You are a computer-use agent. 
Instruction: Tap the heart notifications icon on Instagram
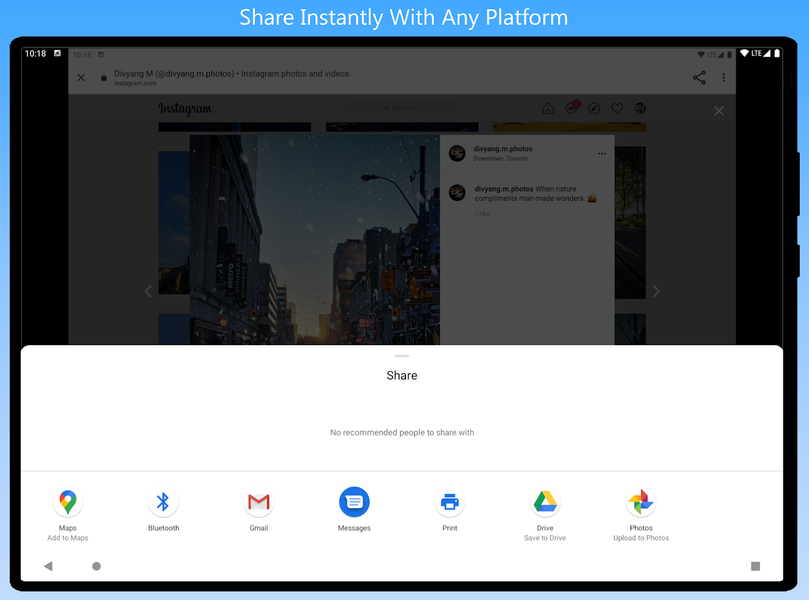(617, 108)
